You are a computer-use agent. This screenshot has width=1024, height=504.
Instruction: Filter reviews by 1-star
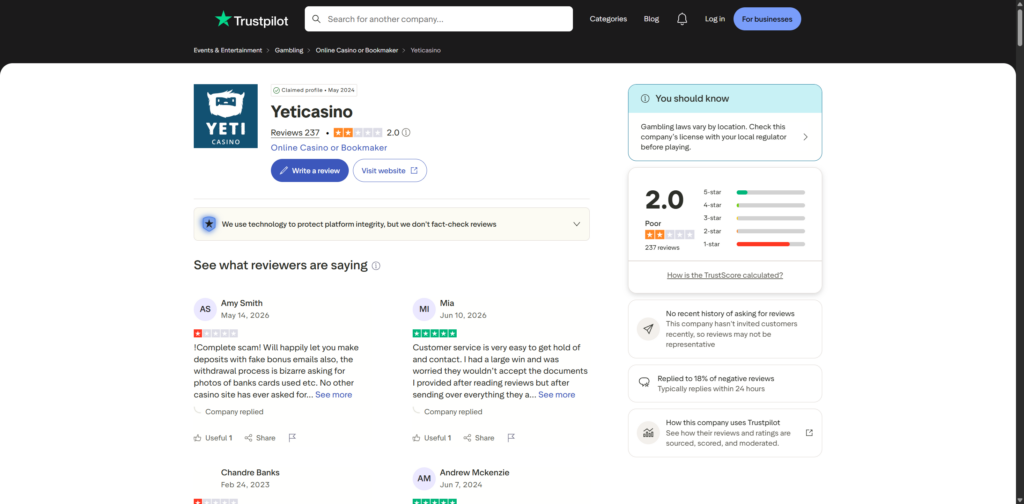click(754, 244)
